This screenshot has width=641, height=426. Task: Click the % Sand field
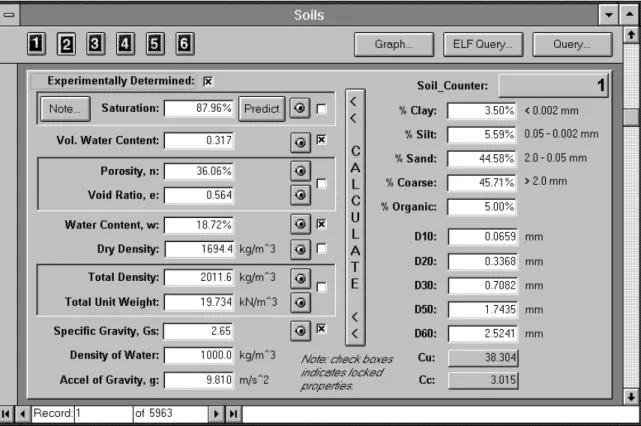pyautogui.click(x=482, y=159)
